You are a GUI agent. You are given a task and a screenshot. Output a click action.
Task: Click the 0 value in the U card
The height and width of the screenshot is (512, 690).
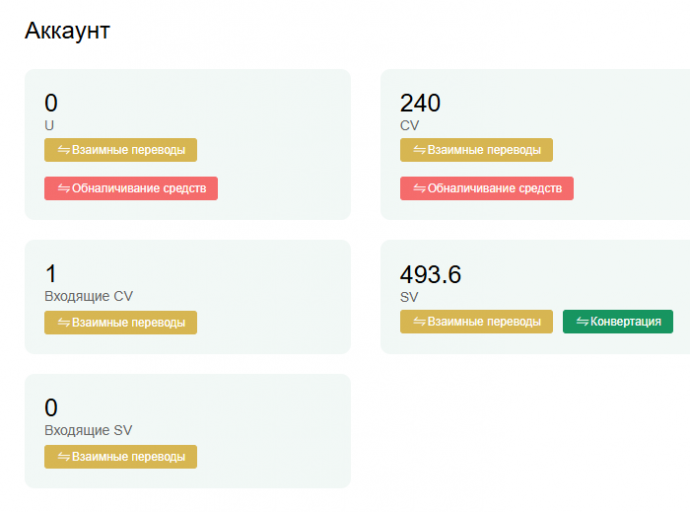pyautogui.click(x=51, y=103)
